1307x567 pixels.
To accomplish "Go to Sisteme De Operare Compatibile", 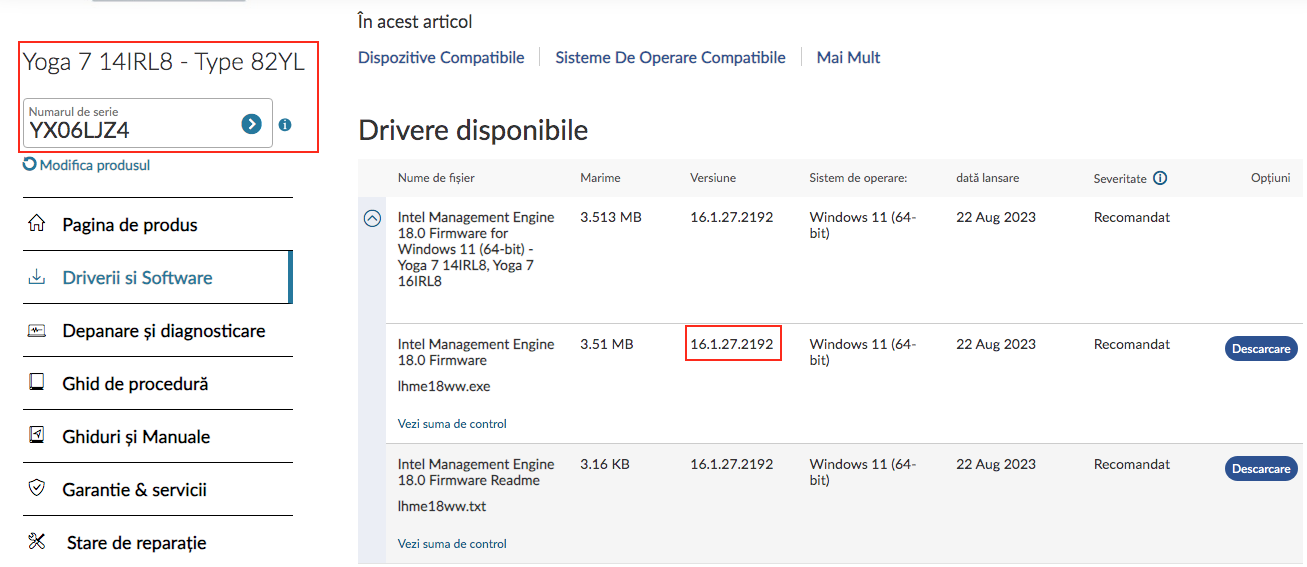I will pos(670,58).
